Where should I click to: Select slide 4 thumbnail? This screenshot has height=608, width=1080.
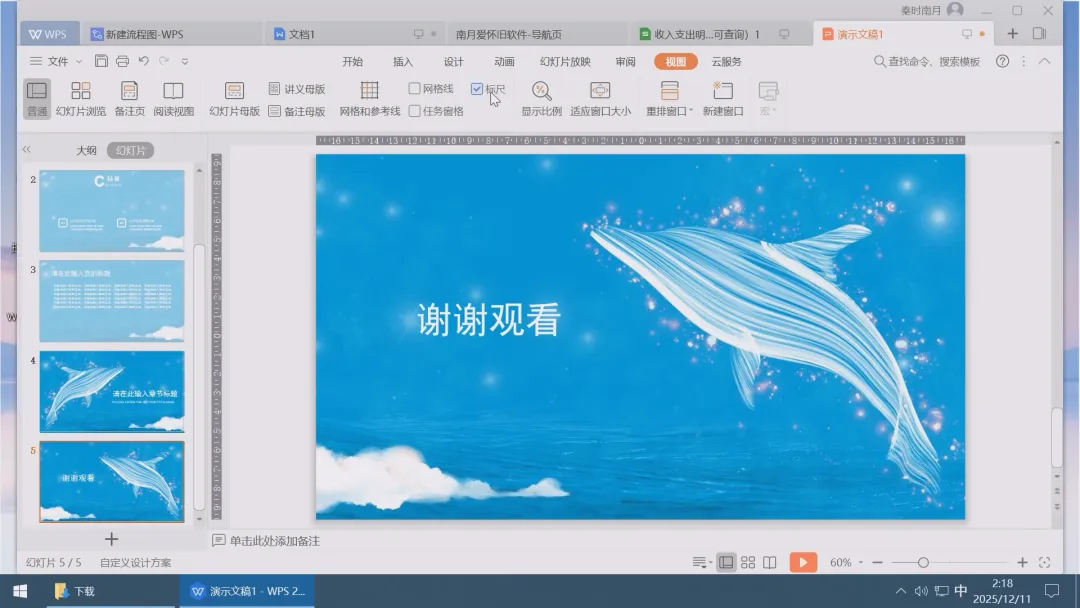[112, 391]
